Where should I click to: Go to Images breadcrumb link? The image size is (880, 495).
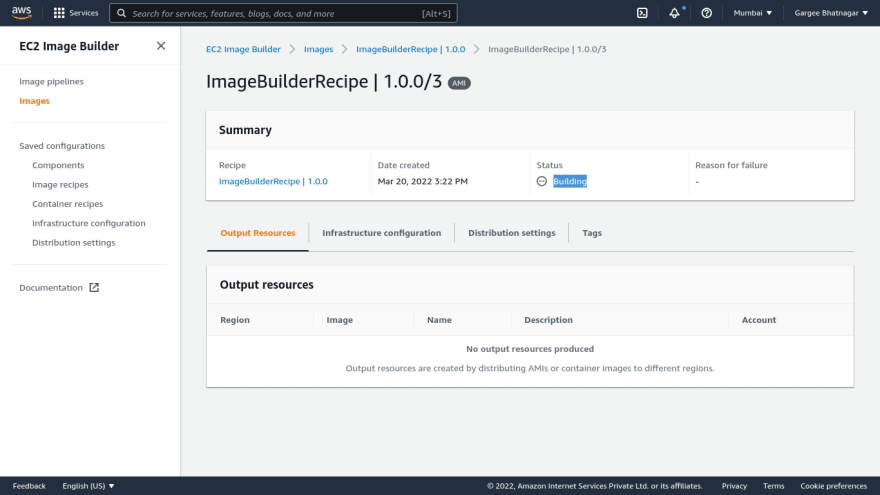click(x=318, y=49)
